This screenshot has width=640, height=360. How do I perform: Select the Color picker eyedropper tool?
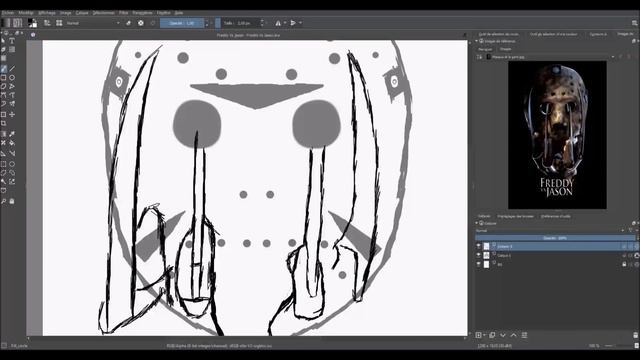(x=12, y=134)
